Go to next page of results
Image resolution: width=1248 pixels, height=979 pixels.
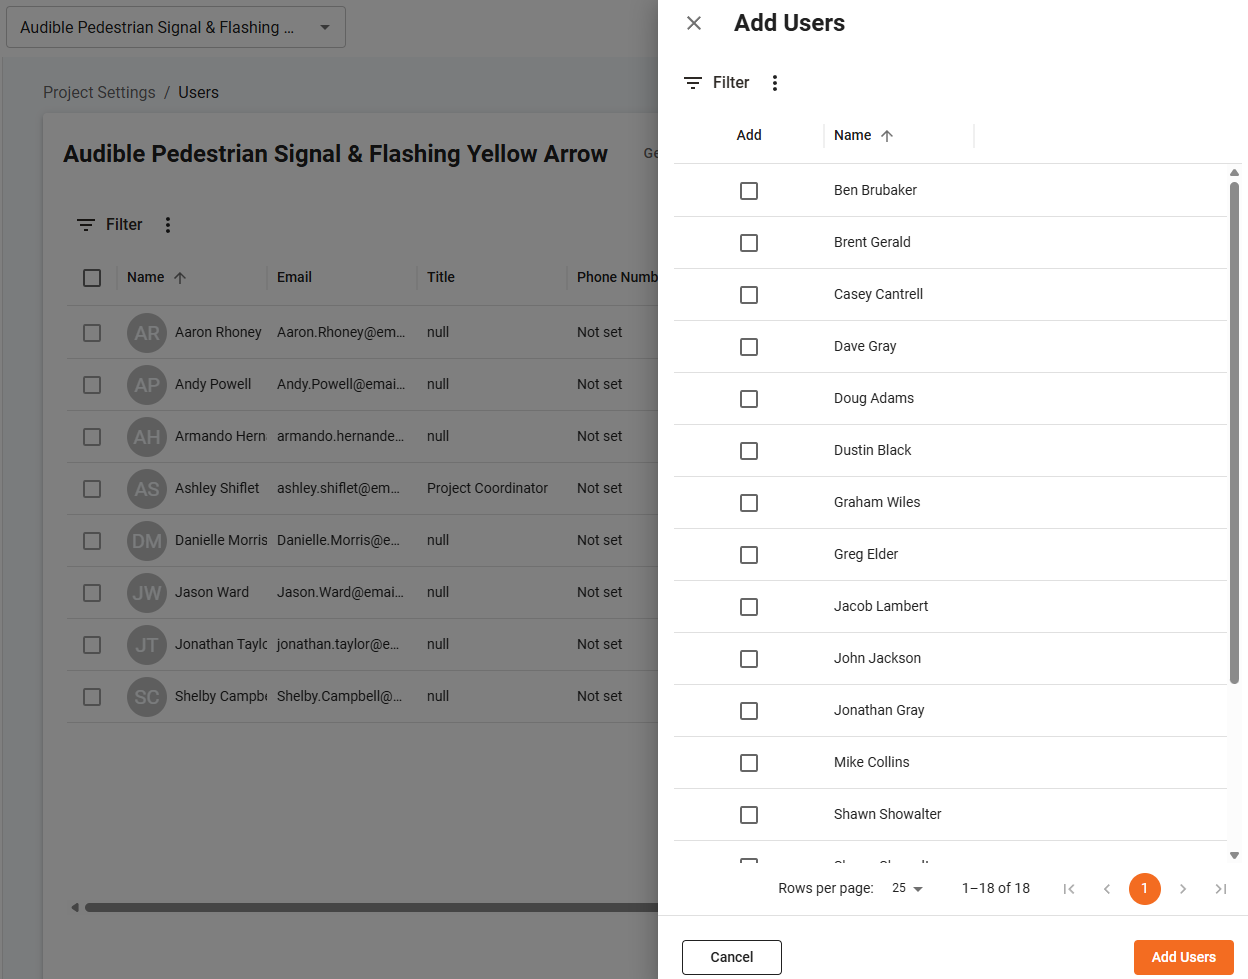[1183, 889]
